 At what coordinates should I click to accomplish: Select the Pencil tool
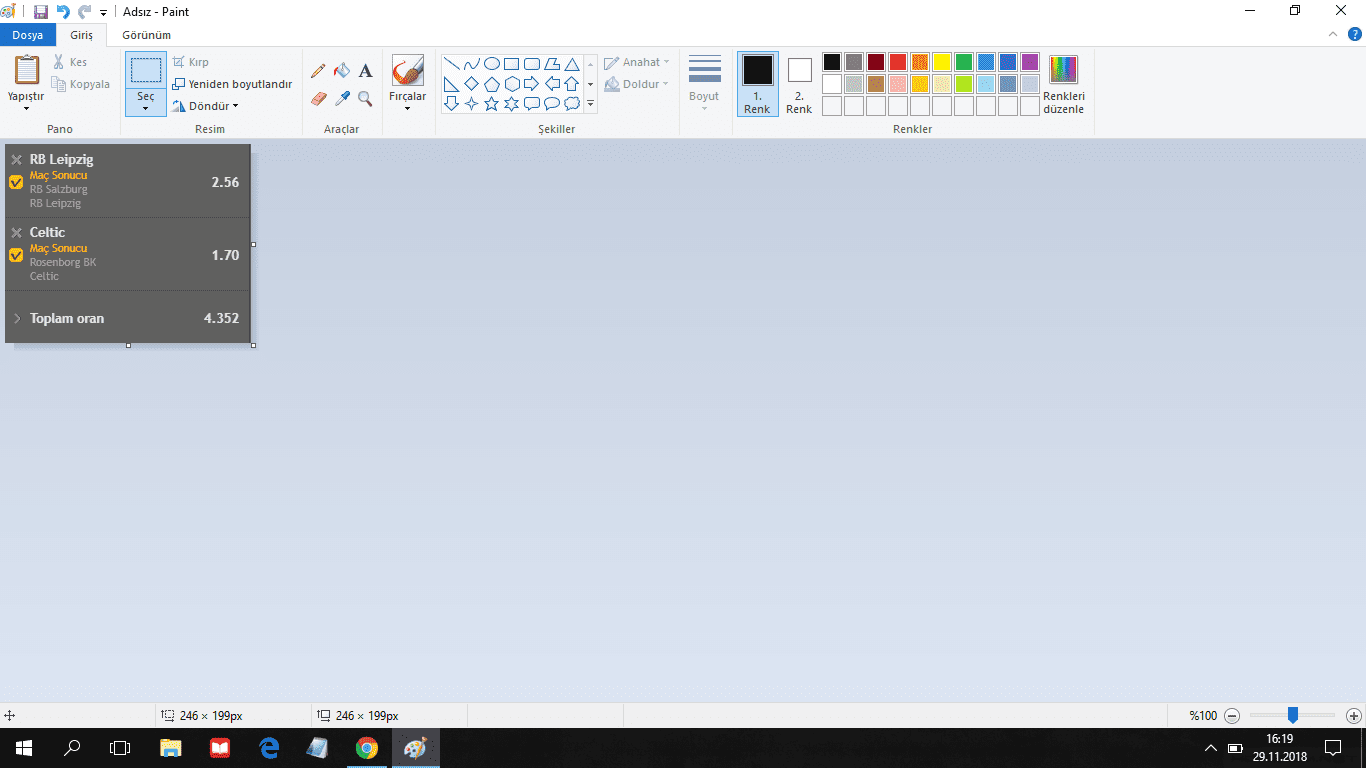tap(318, 71)
